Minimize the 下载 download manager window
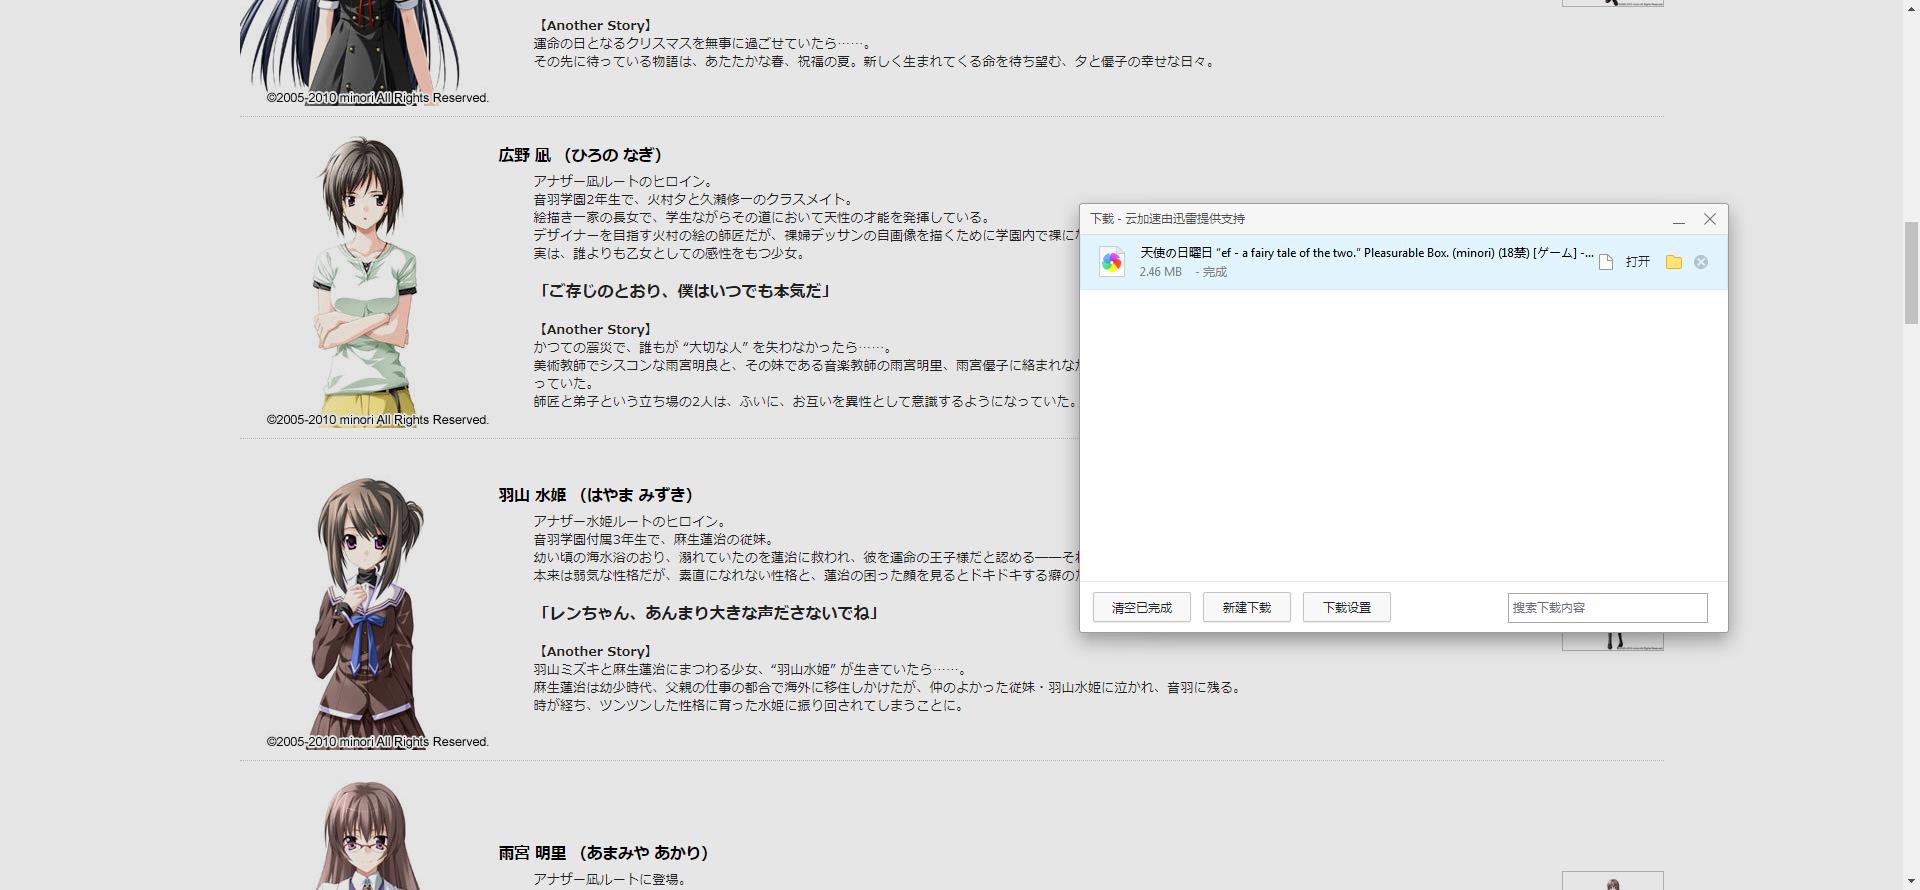1920x890 pixels. pos(1679,219)
